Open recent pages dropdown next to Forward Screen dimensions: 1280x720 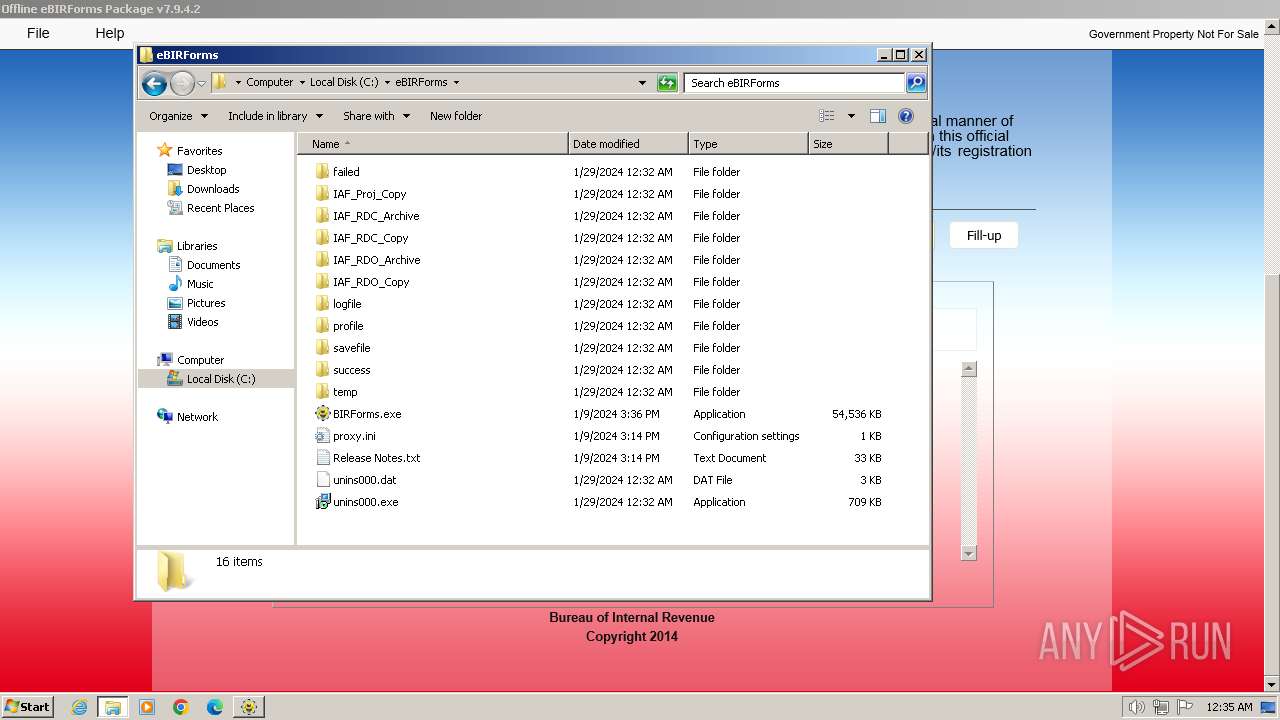(x=201, y=83)
